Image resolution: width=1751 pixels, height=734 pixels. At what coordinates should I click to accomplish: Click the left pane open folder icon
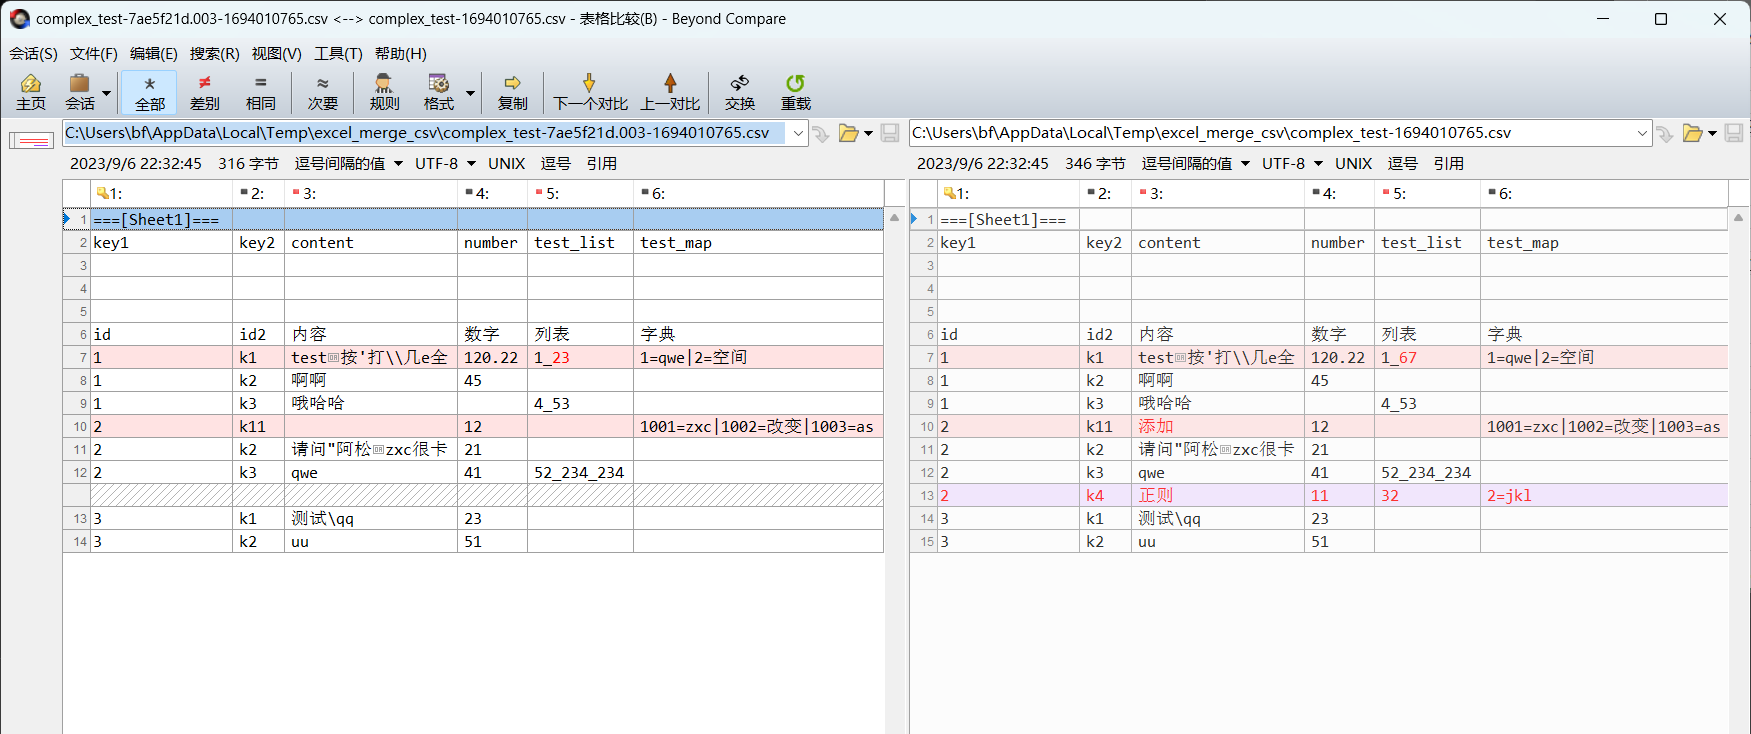849,133
